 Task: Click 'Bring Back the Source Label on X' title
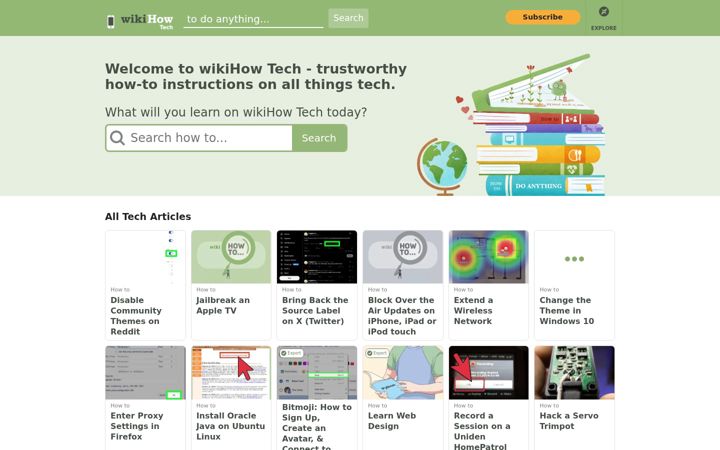click(x=315, y=310)
